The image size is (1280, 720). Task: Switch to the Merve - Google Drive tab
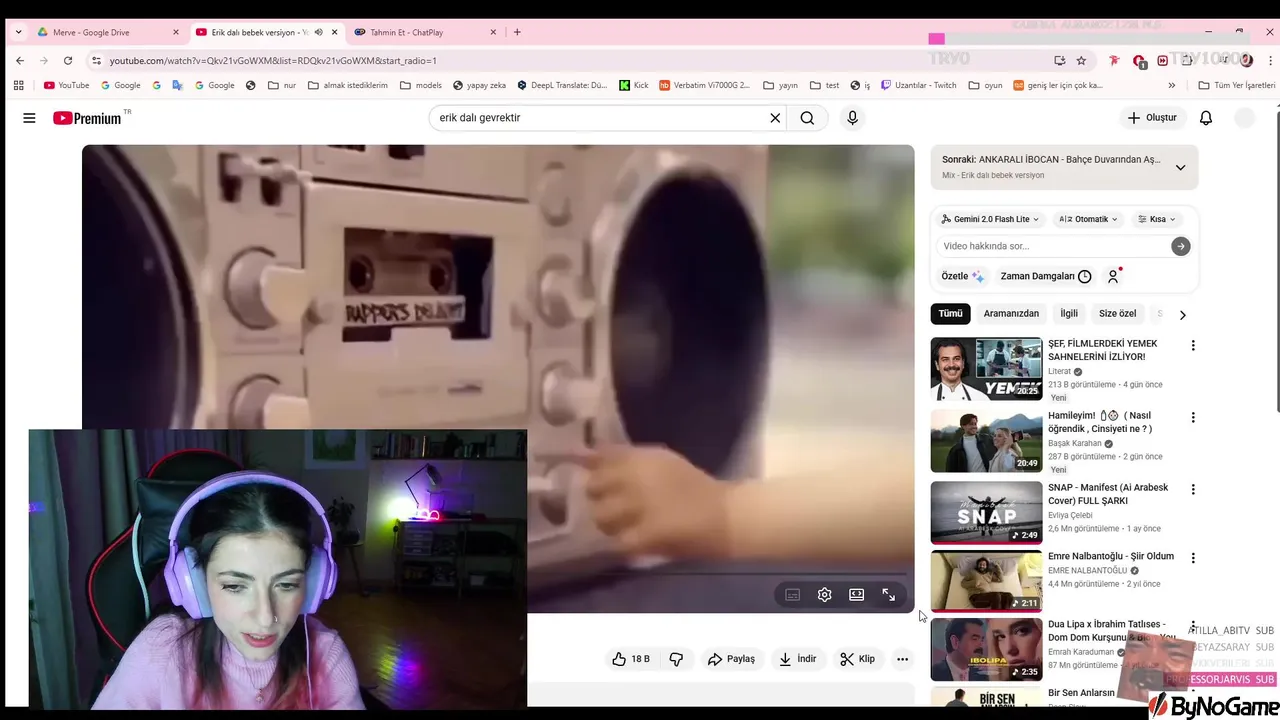click(107, 32)
